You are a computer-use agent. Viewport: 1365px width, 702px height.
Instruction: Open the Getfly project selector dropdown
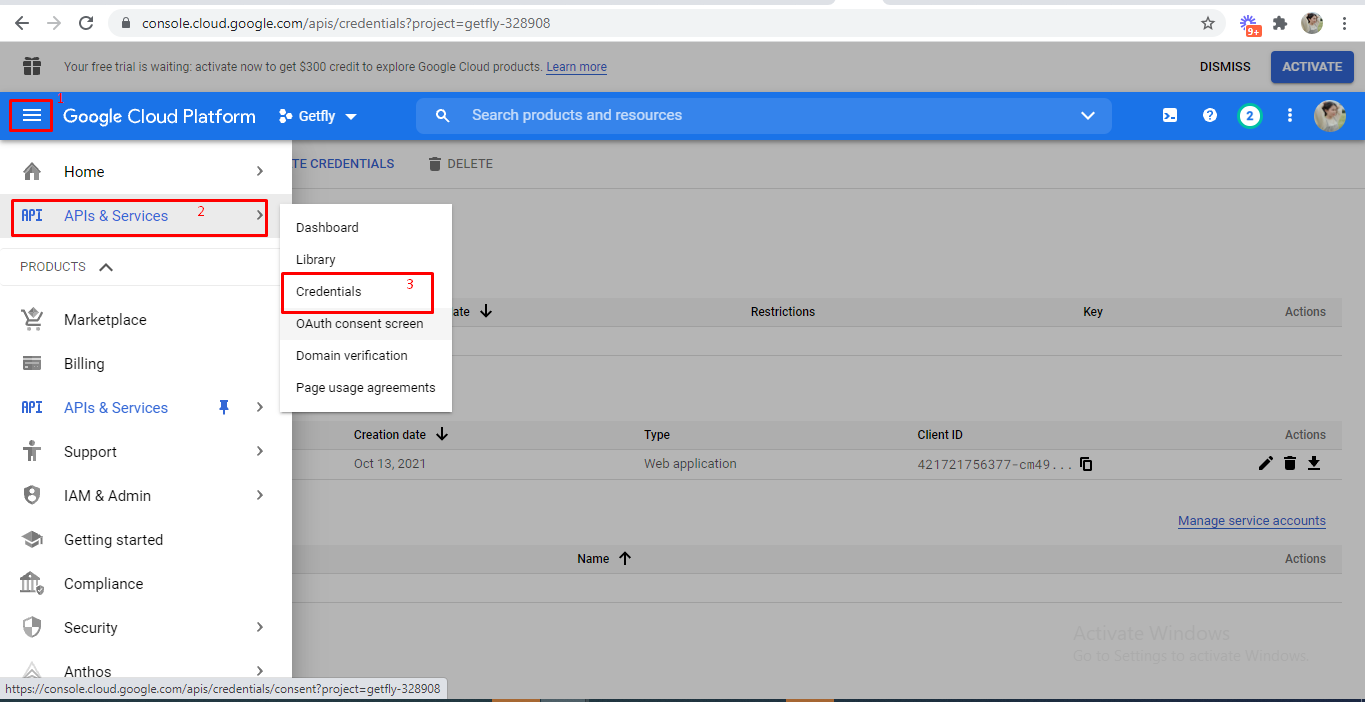pos(318,116)
